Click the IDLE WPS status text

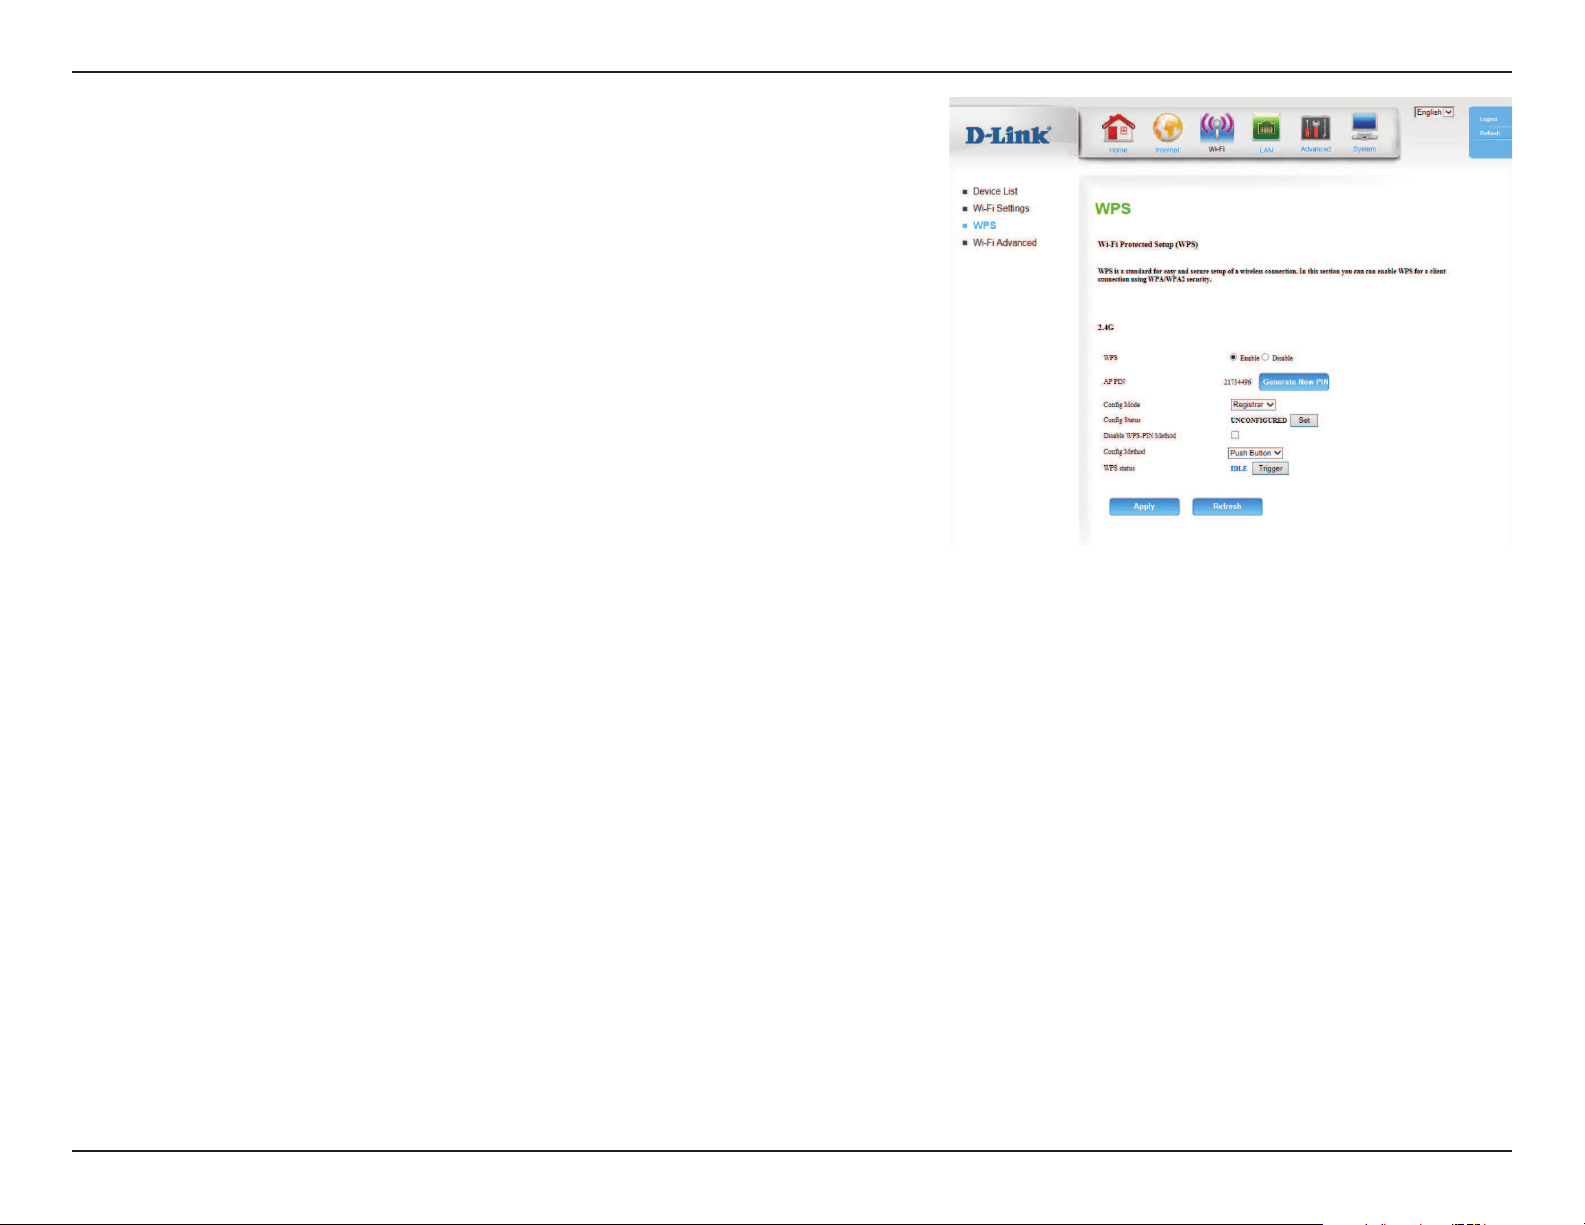[x=1239, y=468]
